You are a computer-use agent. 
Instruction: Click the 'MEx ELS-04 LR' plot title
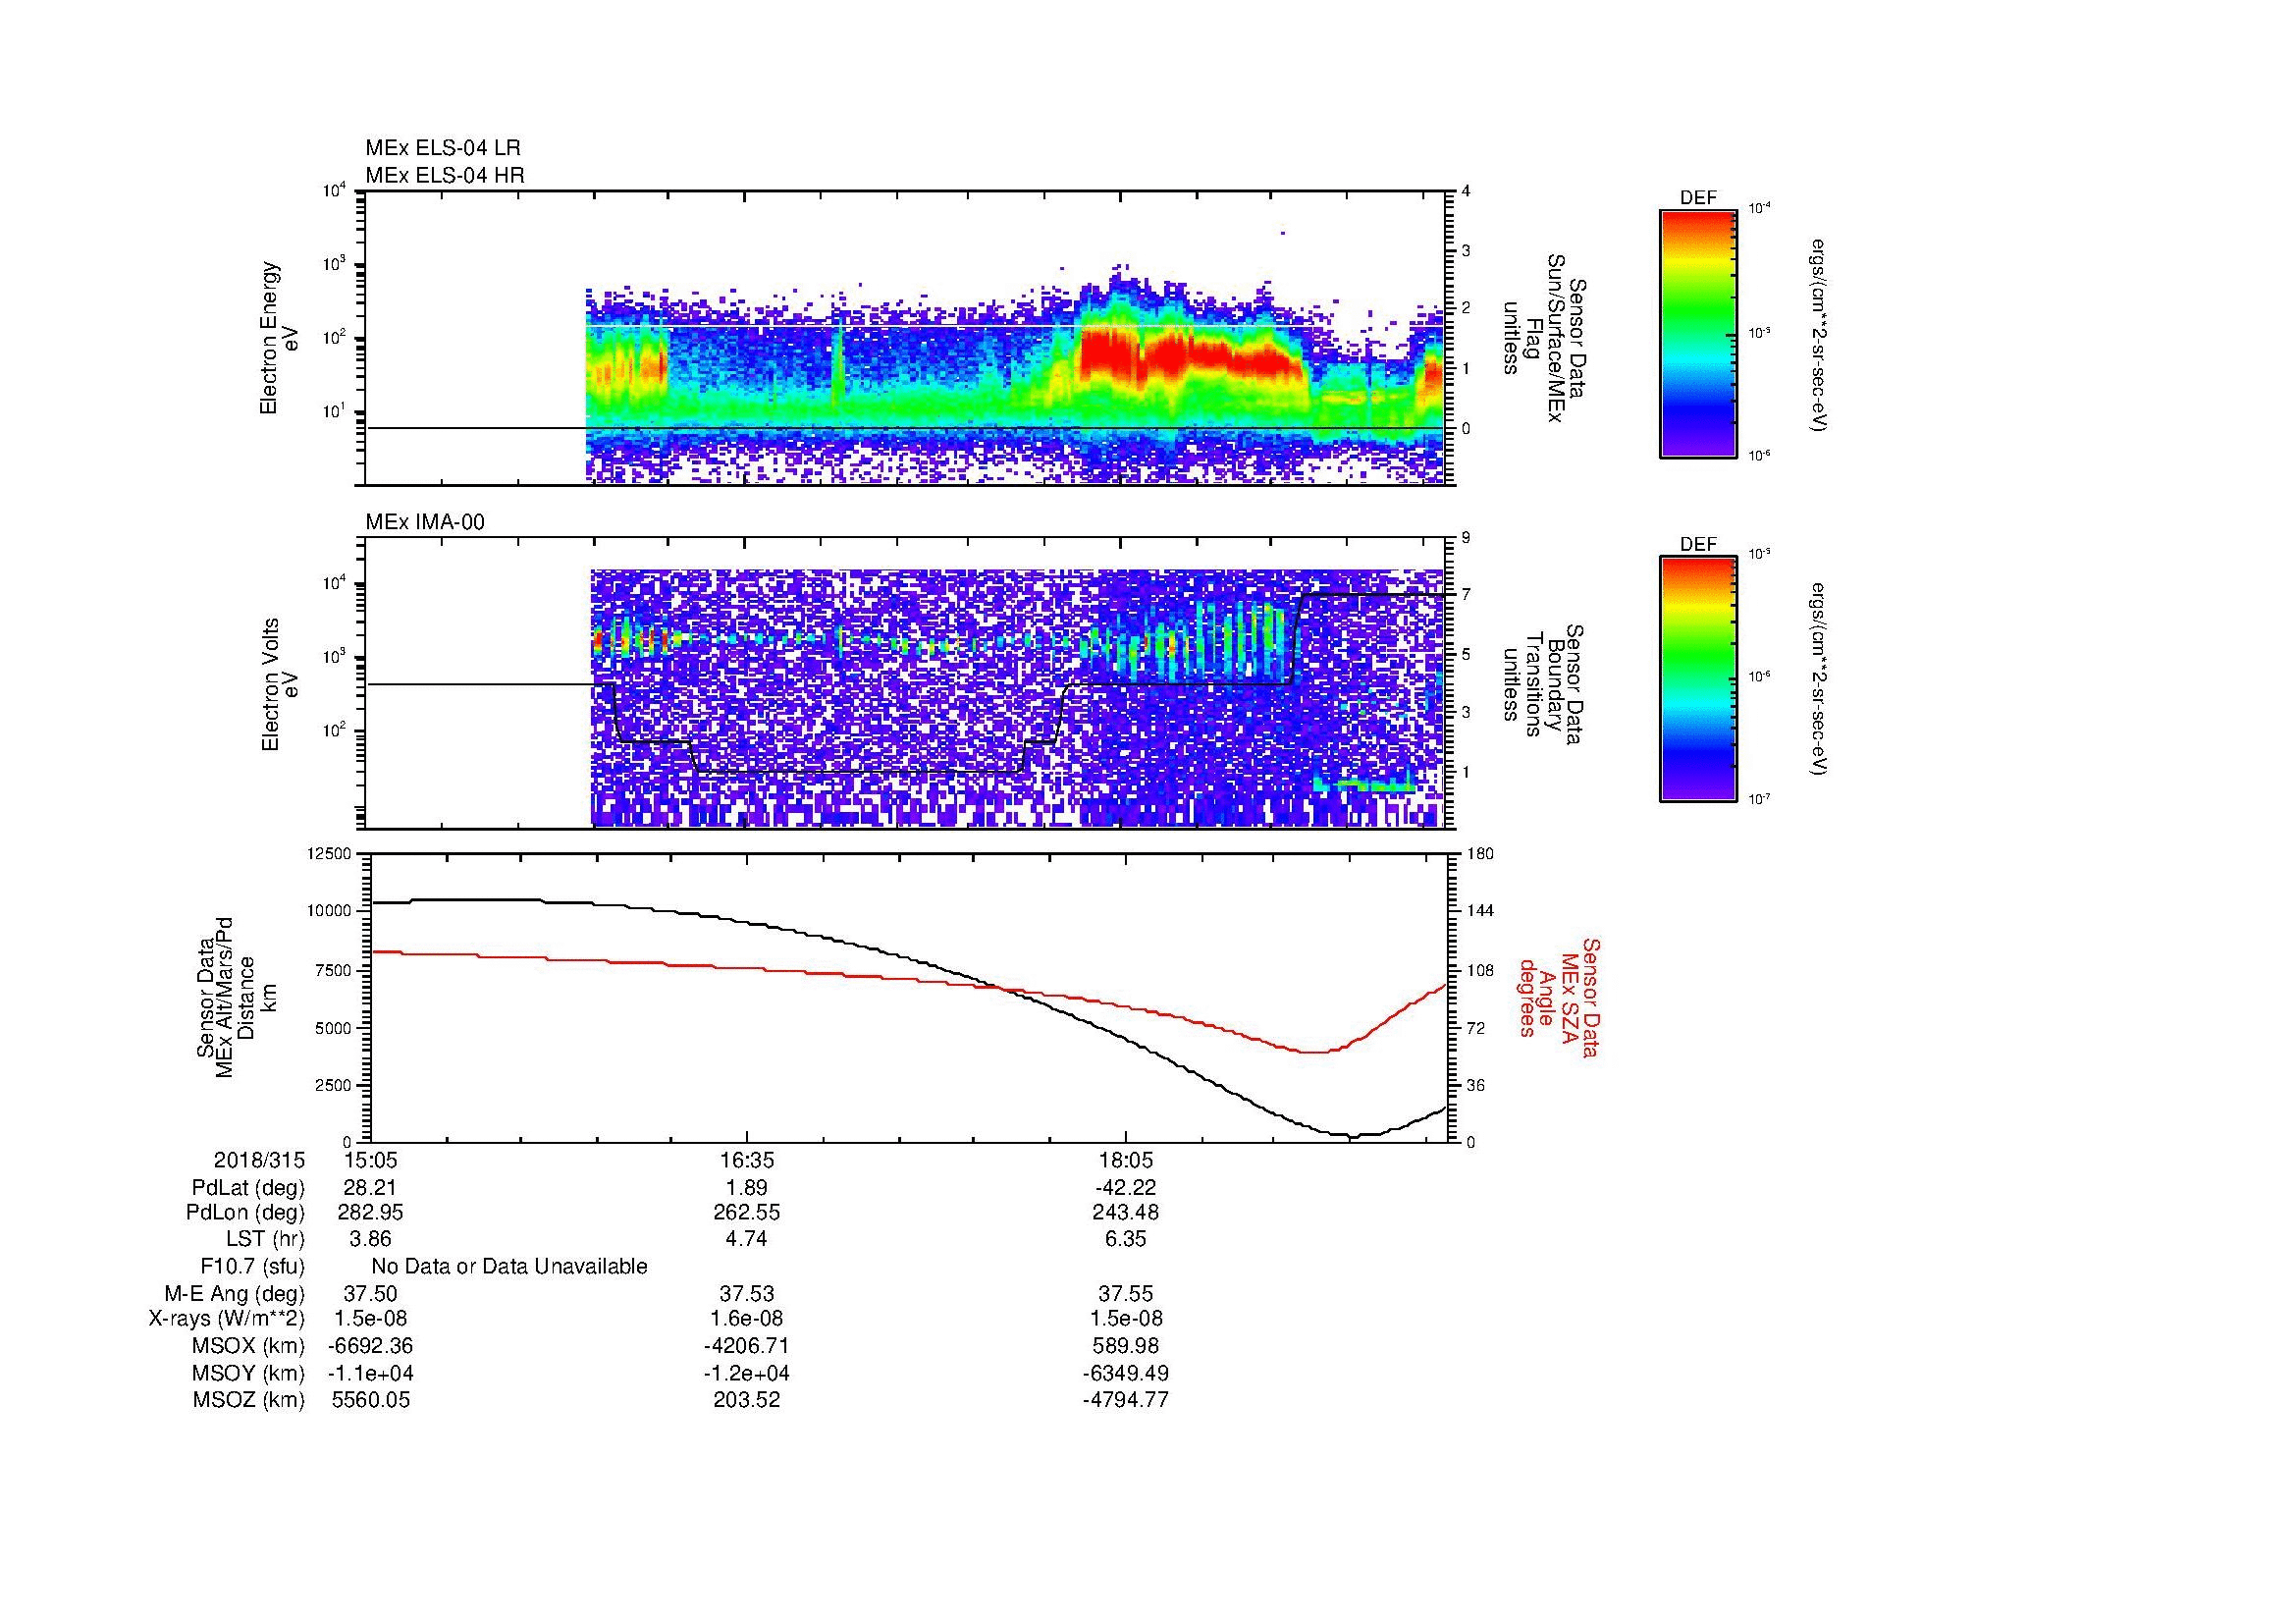[442, 148]
